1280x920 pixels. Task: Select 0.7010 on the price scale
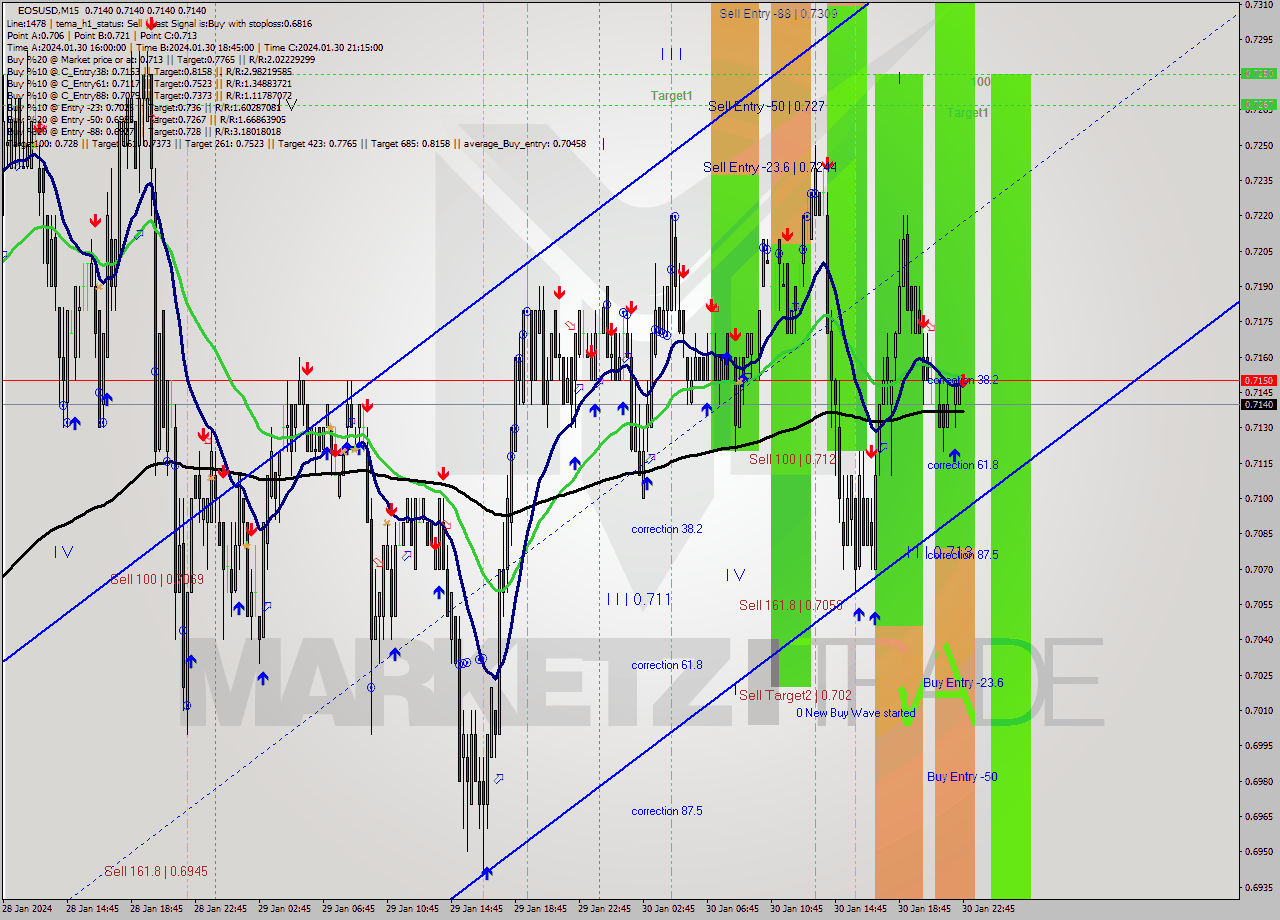pyautogui.click(x=1260, y=710)
